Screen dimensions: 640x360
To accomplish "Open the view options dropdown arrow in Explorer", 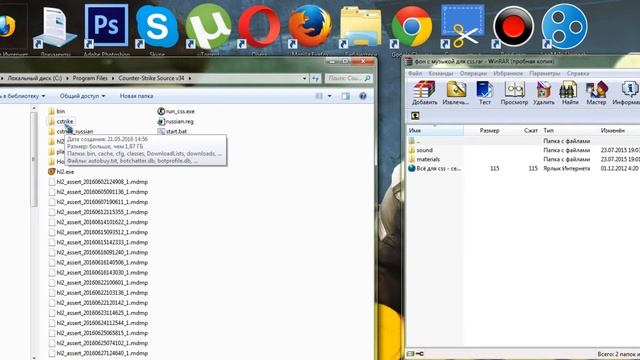I will point(329,96).
